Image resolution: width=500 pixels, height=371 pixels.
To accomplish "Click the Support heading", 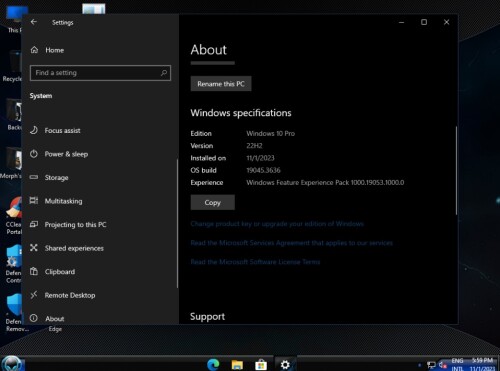I will click(x=207, y=317).
